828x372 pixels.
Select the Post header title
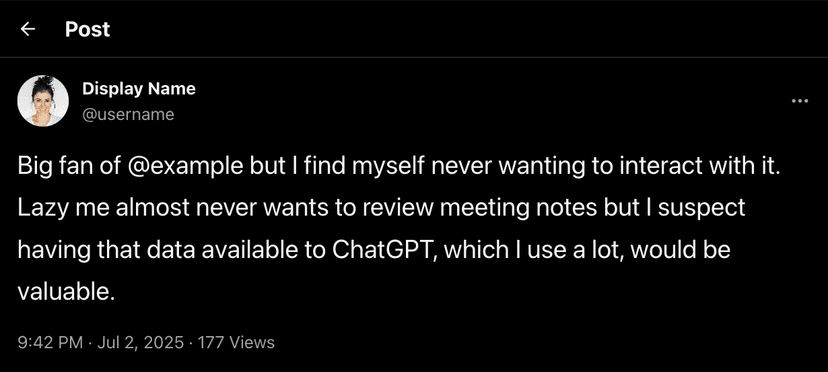coord(88,30)
